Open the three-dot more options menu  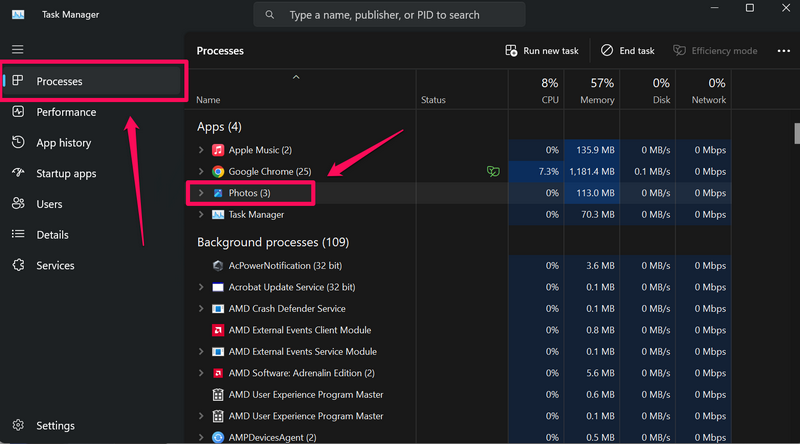[783, 51]
